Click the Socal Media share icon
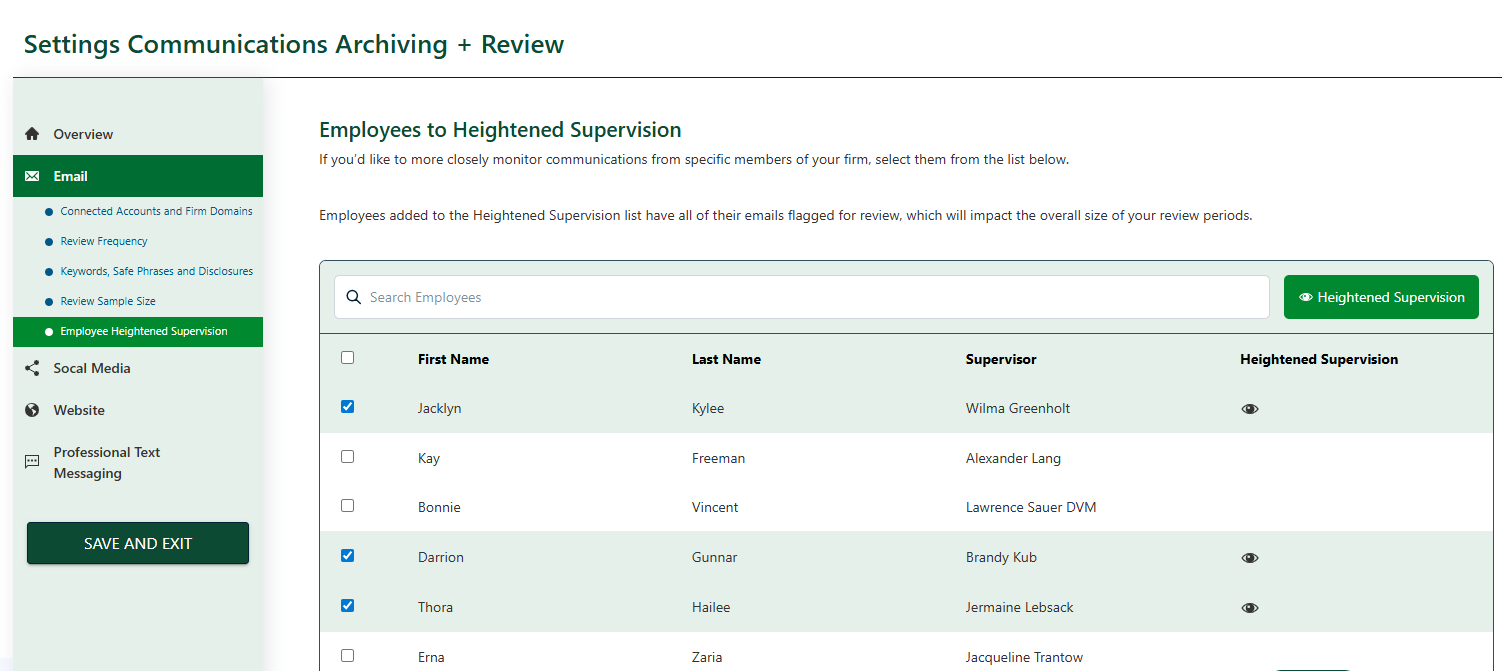The image size is (1502, 671). coord(32,368)
